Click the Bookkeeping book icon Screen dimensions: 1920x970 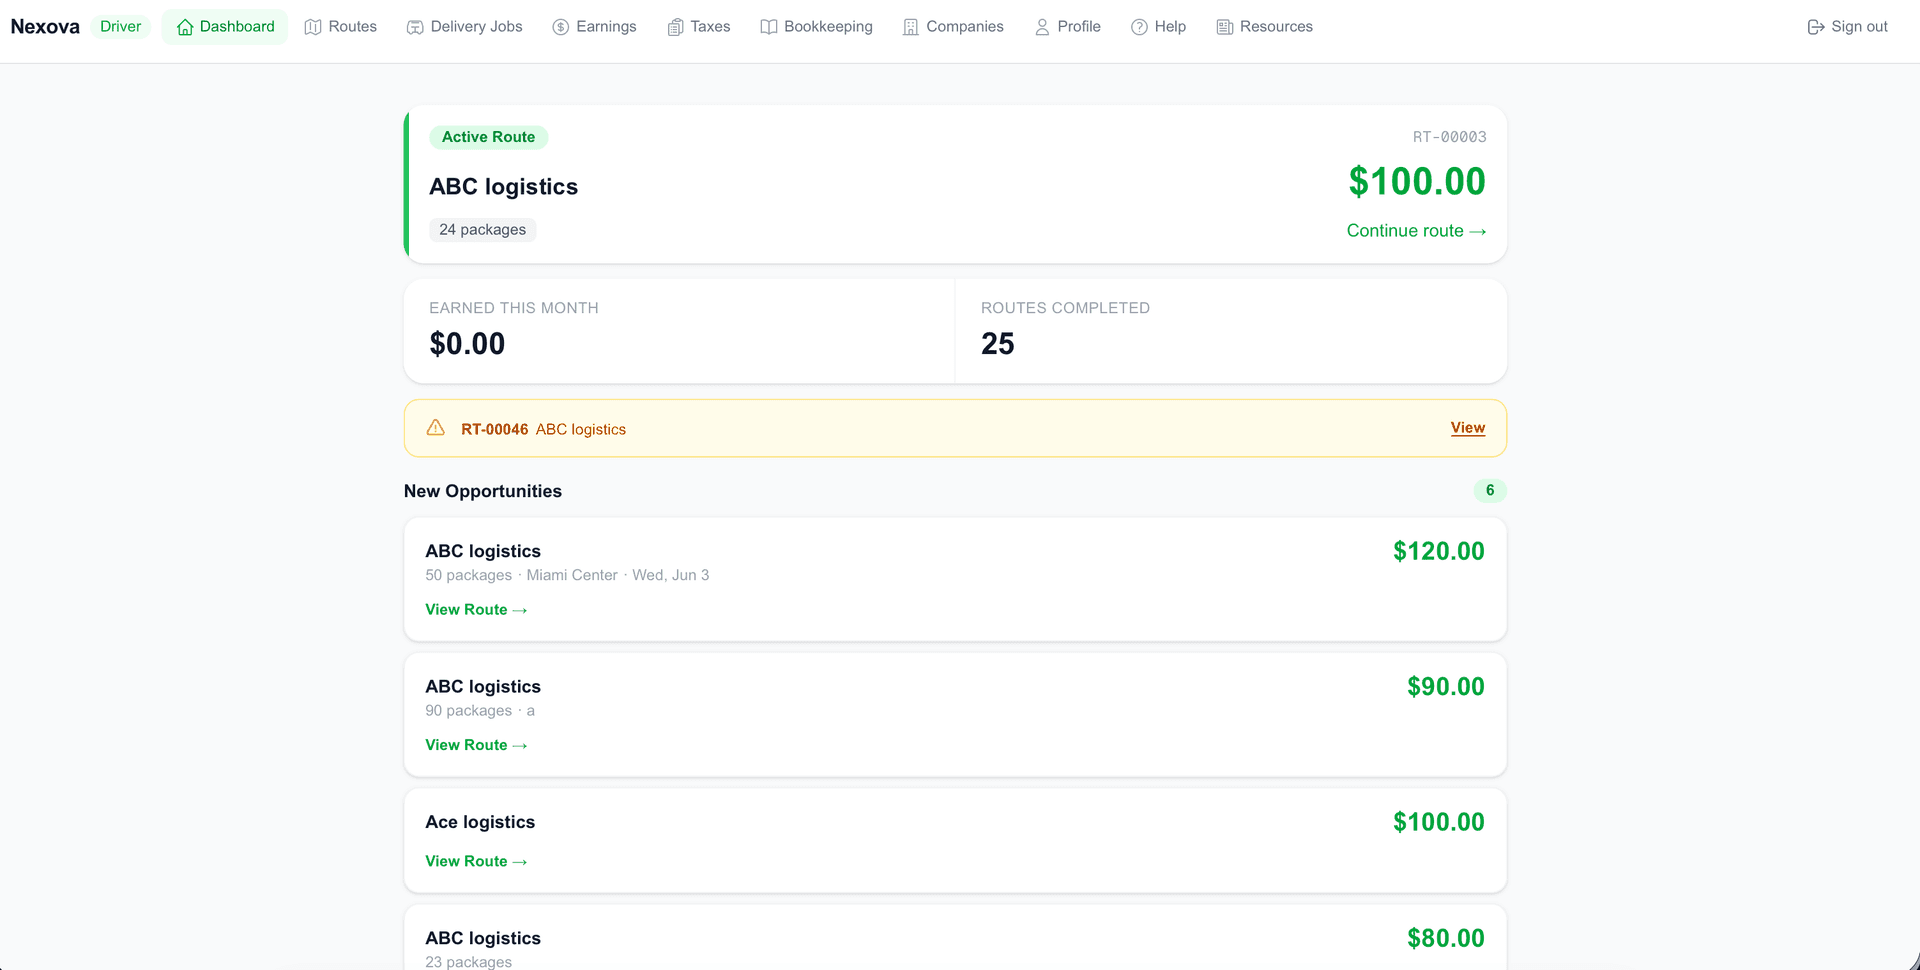[x=769, y=27]
